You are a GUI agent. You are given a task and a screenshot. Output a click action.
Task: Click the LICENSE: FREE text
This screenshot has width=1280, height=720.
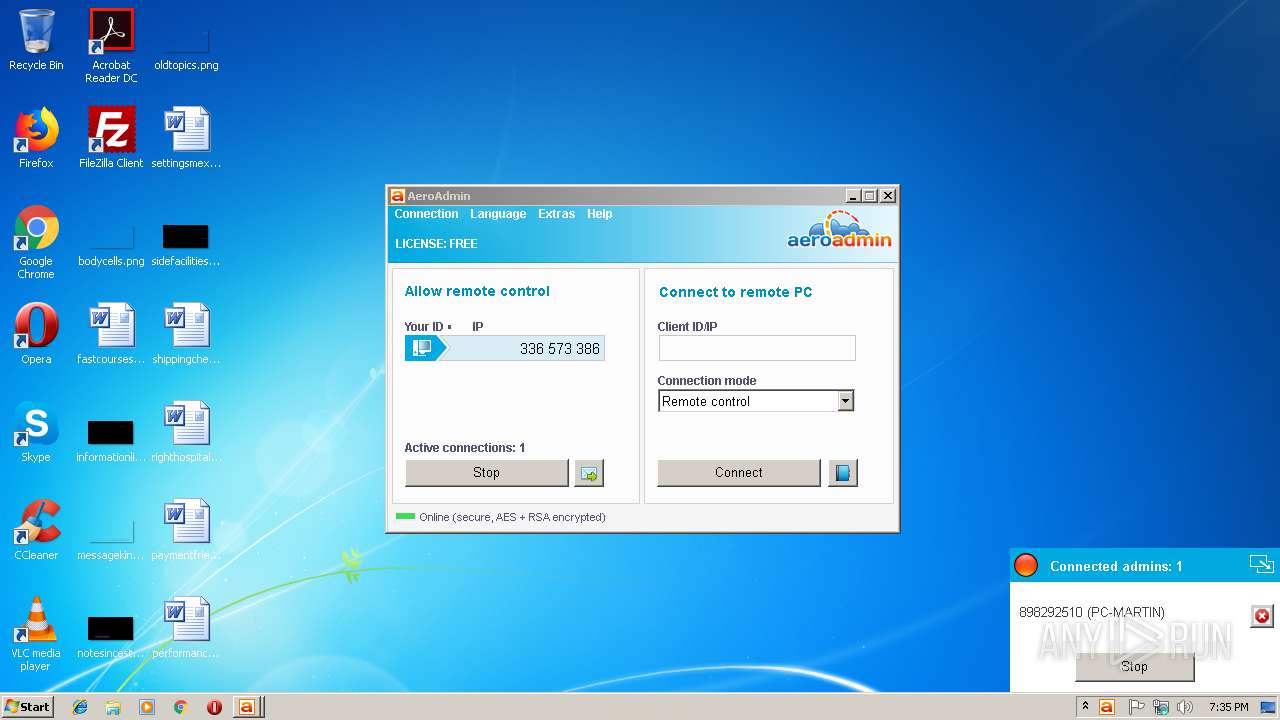[436, 244]
